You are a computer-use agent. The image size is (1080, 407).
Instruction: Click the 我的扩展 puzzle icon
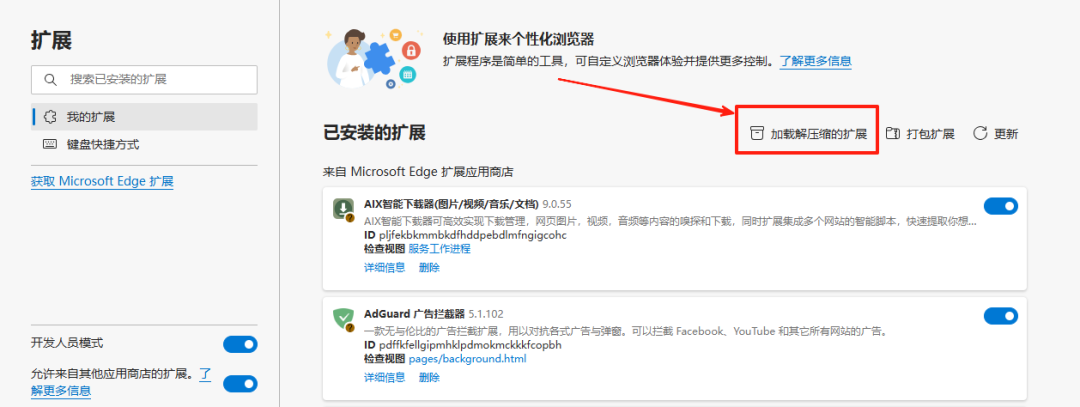(50, 117)
